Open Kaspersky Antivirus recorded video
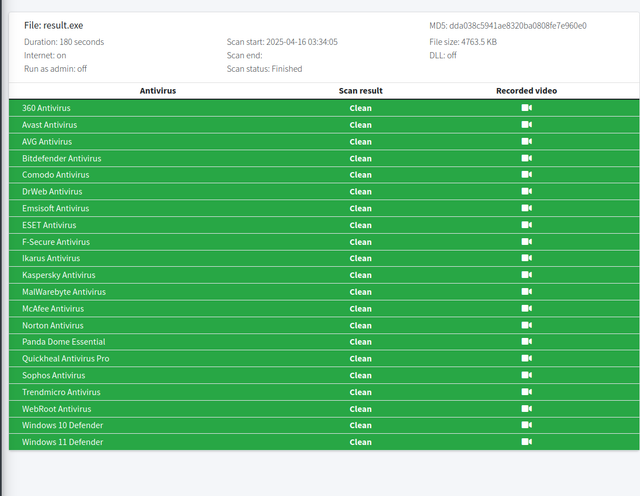This screenshot has width=640, height=496. (x=527, y=274)
